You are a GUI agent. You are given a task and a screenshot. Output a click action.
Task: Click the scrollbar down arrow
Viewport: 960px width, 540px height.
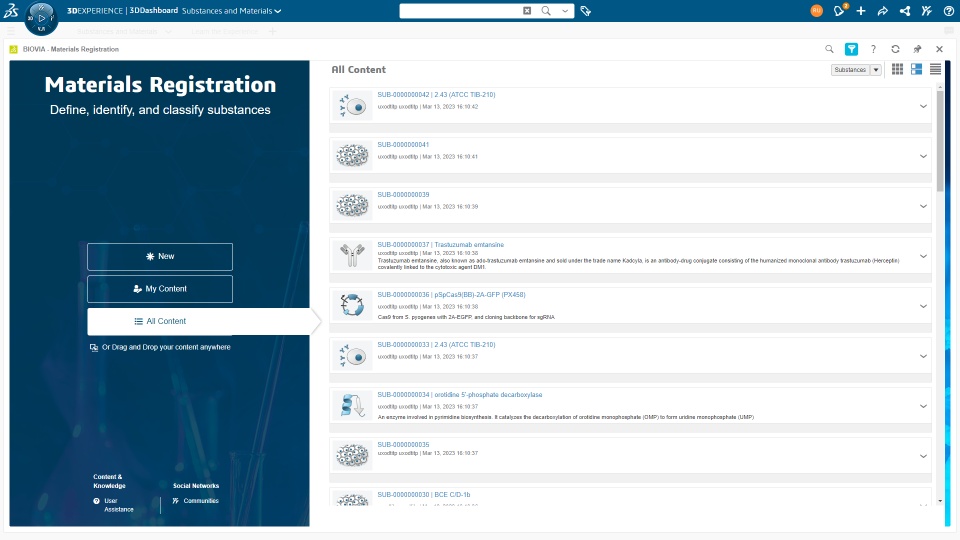(x=940, y=501)
